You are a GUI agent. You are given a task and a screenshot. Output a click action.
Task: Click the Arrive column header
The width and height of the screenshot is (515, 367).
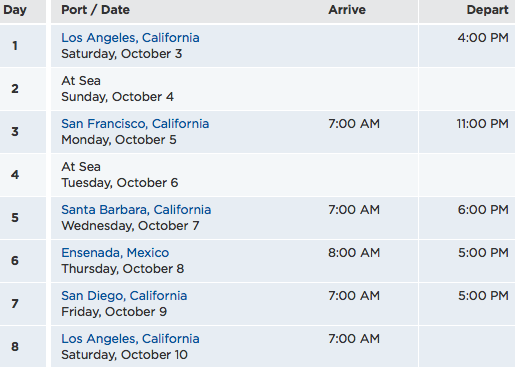click(347, 10)
